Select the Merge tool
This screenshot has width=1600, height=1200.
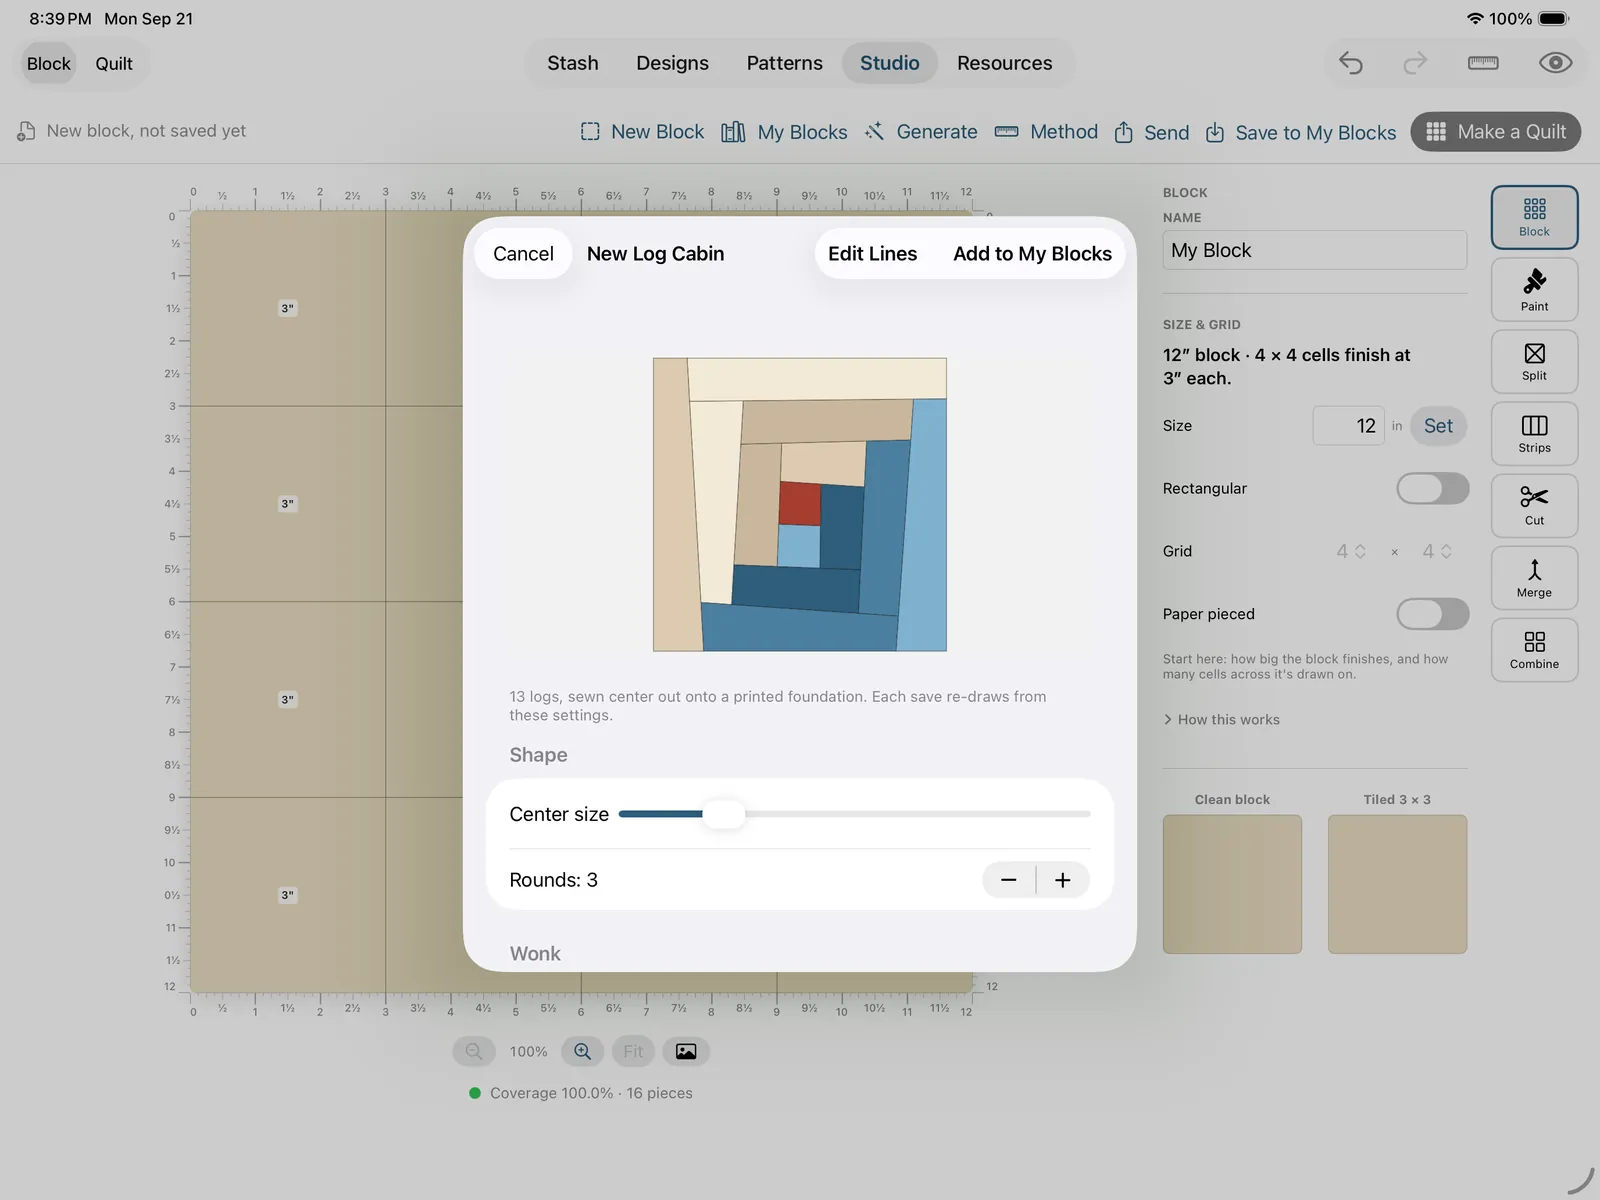[1534, 578]
